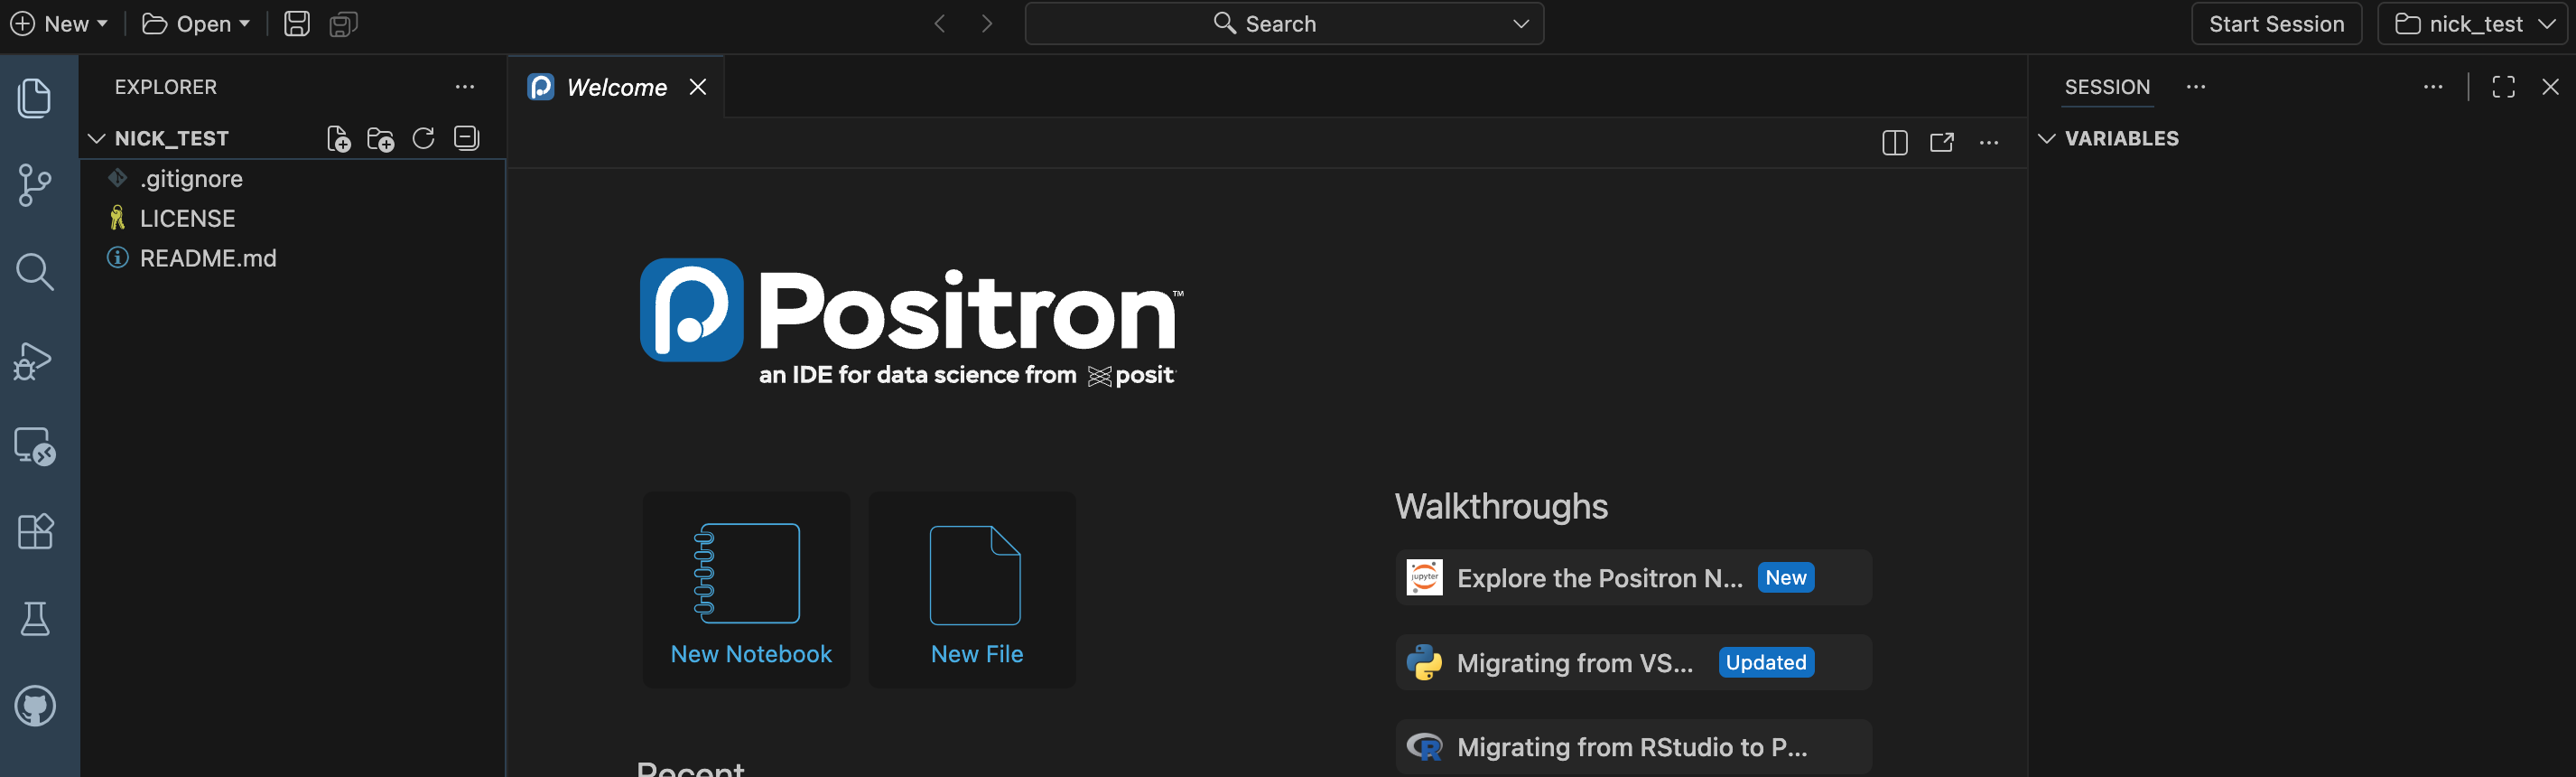This screenshot has width=2576, height=777.
Task: Close the Welcome tab
Action: pyautogui.click(x=698, y=87)
